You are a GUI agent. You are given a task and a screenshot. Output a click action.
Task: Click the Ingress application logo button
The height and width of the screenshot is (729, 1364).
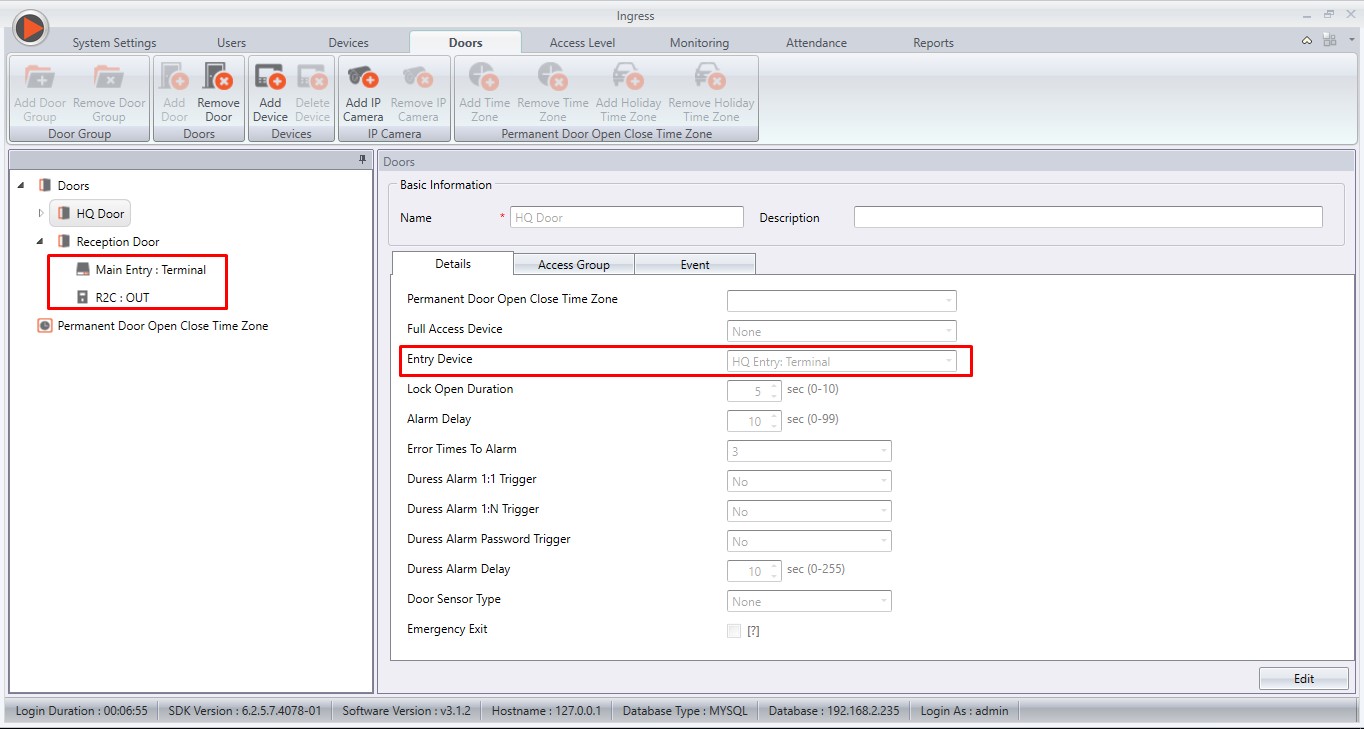[x=30, y=28]
